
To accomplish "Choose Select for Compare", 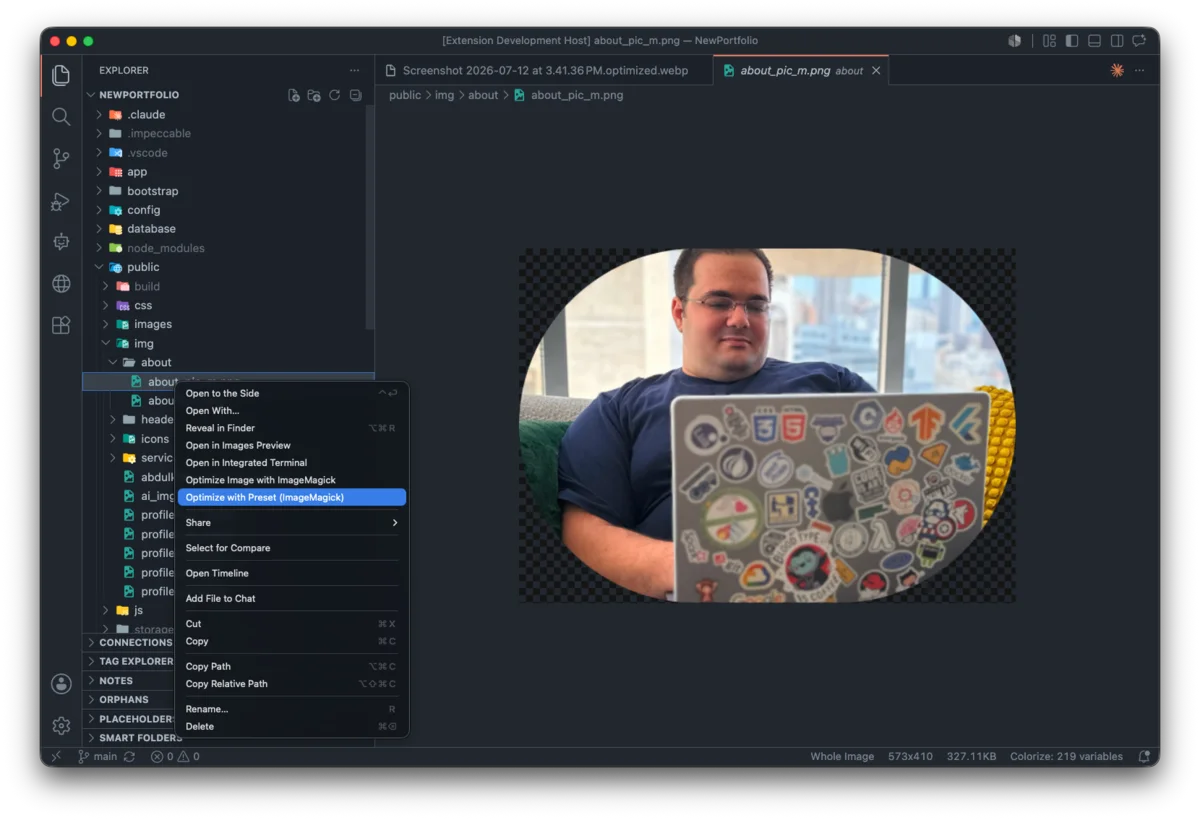I will 291,548.
